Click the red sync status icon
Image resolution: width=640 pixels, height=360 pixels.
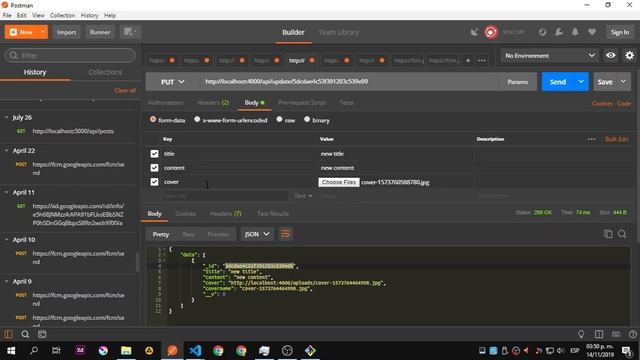(x=491, y=32)
